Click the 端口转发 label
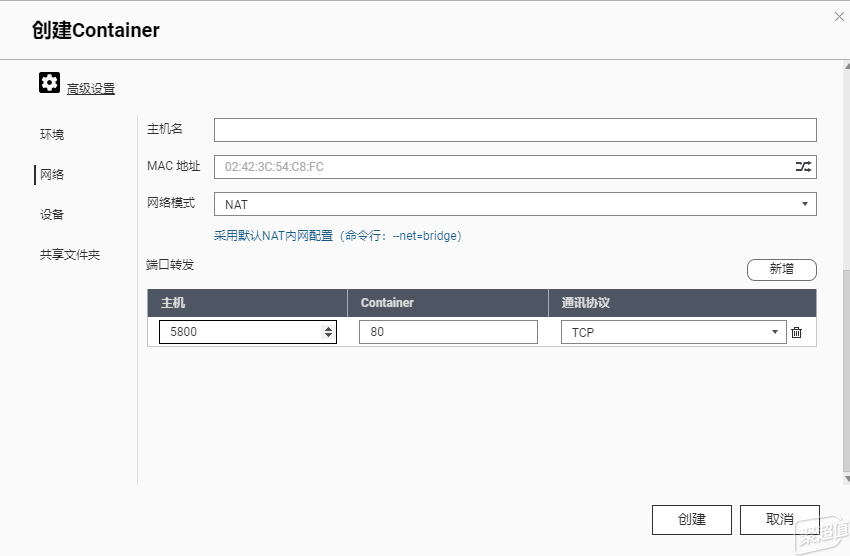This screenshot has width=850, height=556. (170, 265)
